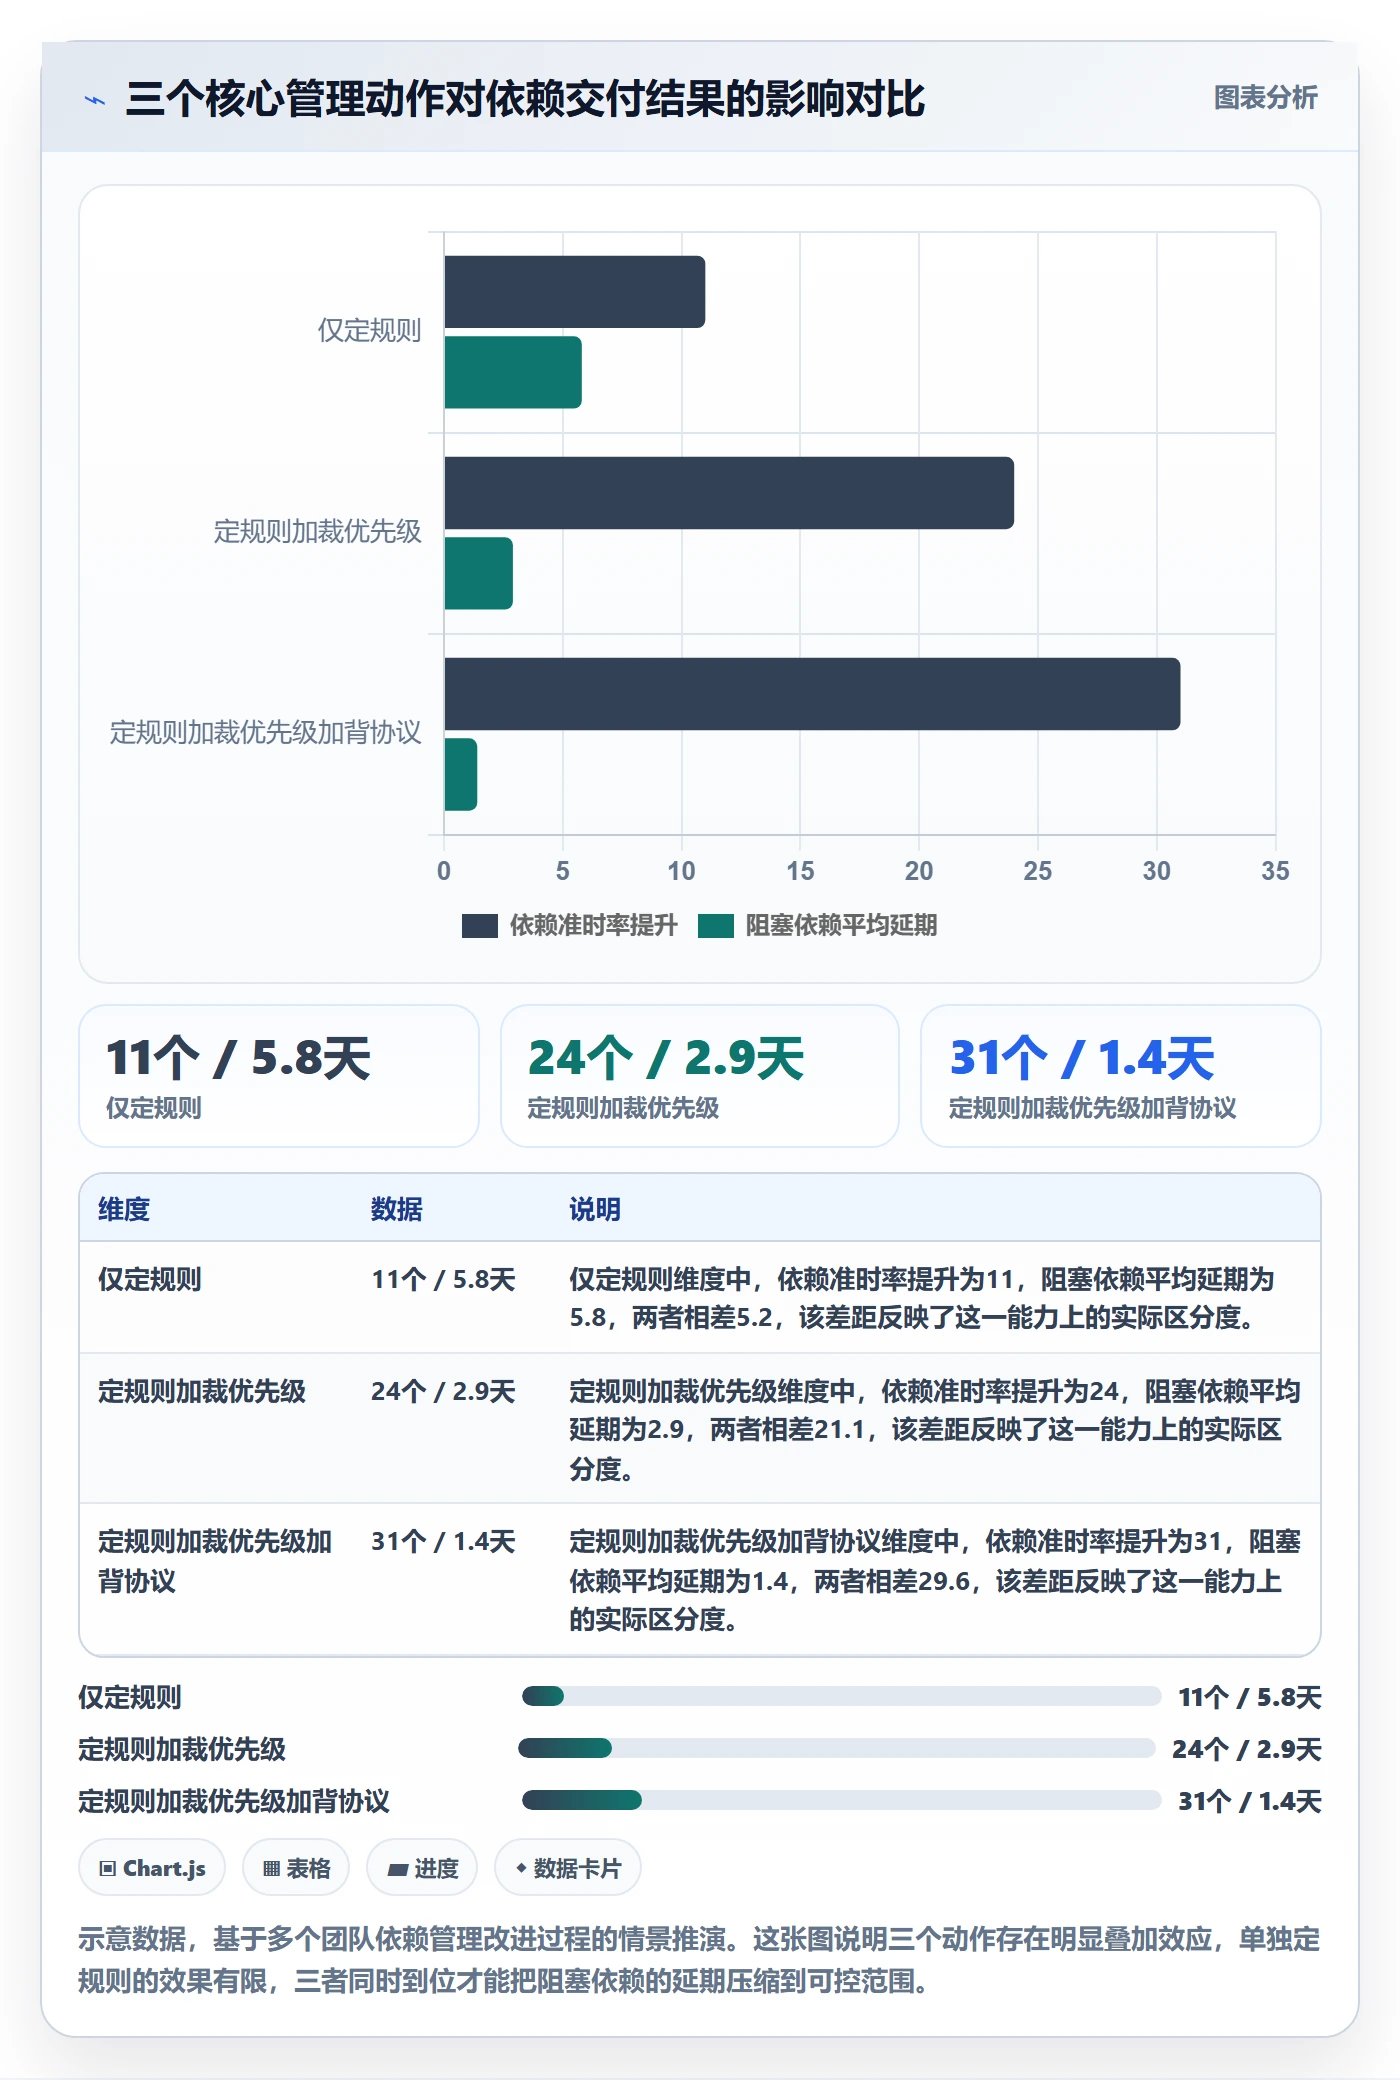
Task: Click the main title 三个核心管理动作对依赖交付结果的影响对比
Action: (526, 99)
